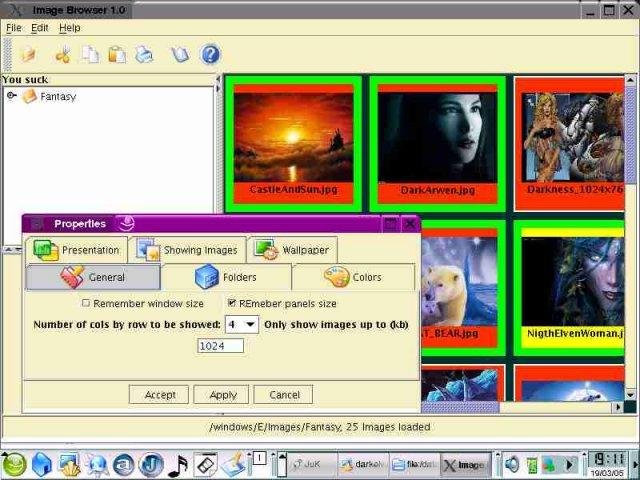Select DarkArwen.jpg thumbnail
The image size is (640, 480).
coord(438,144)
